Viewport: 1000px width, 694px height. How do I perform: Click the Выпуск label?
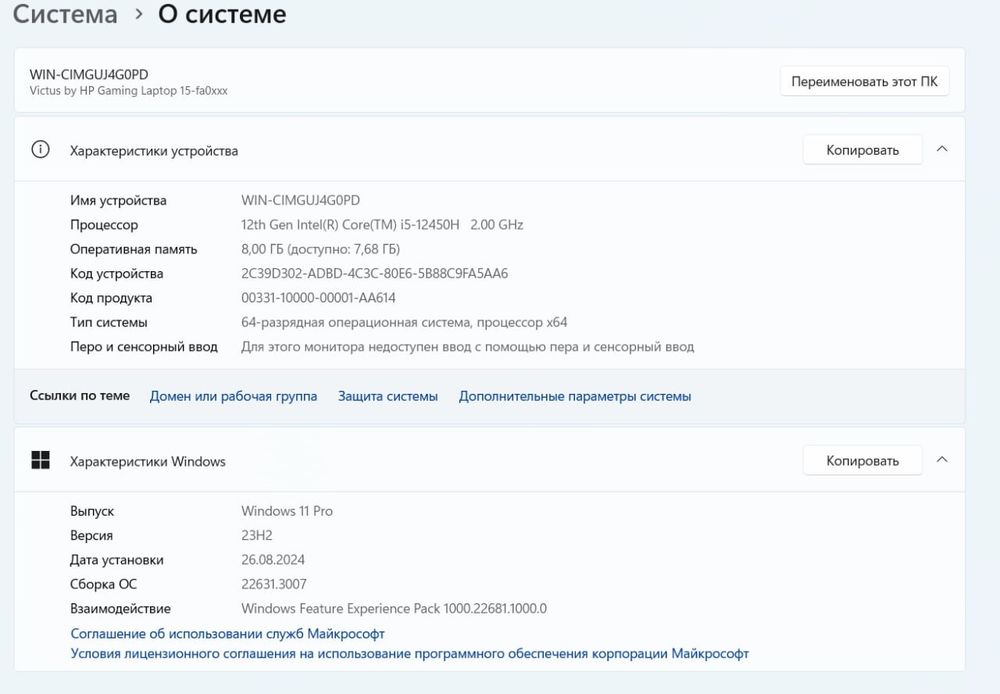coord(92,512)
